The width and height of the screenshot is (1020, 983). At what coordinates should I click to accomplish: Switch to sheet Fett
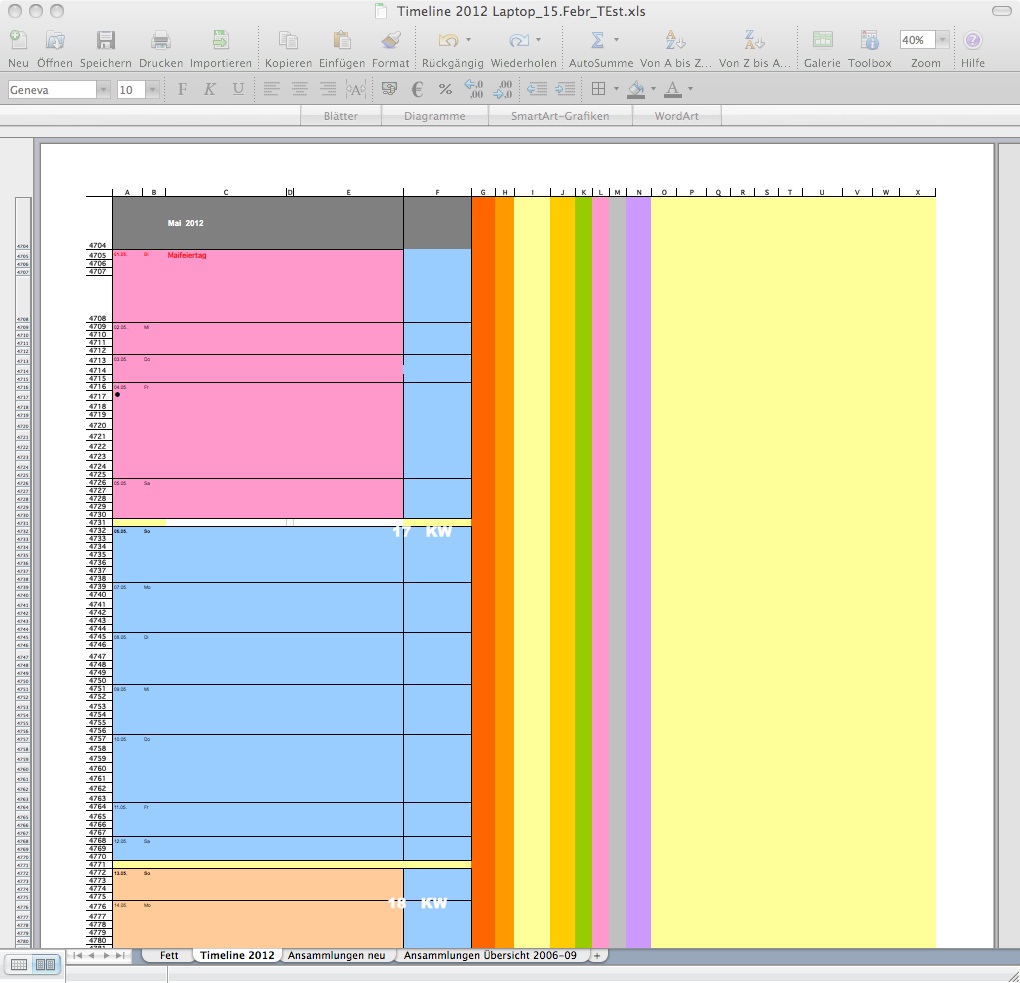[x=168, y=955]
